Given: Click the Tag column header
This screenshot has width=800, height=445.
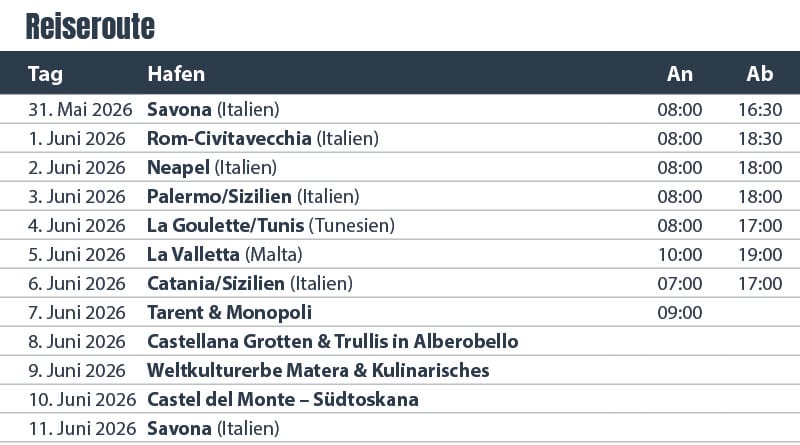Looking at the screenshot, I should tap(46, 74).
